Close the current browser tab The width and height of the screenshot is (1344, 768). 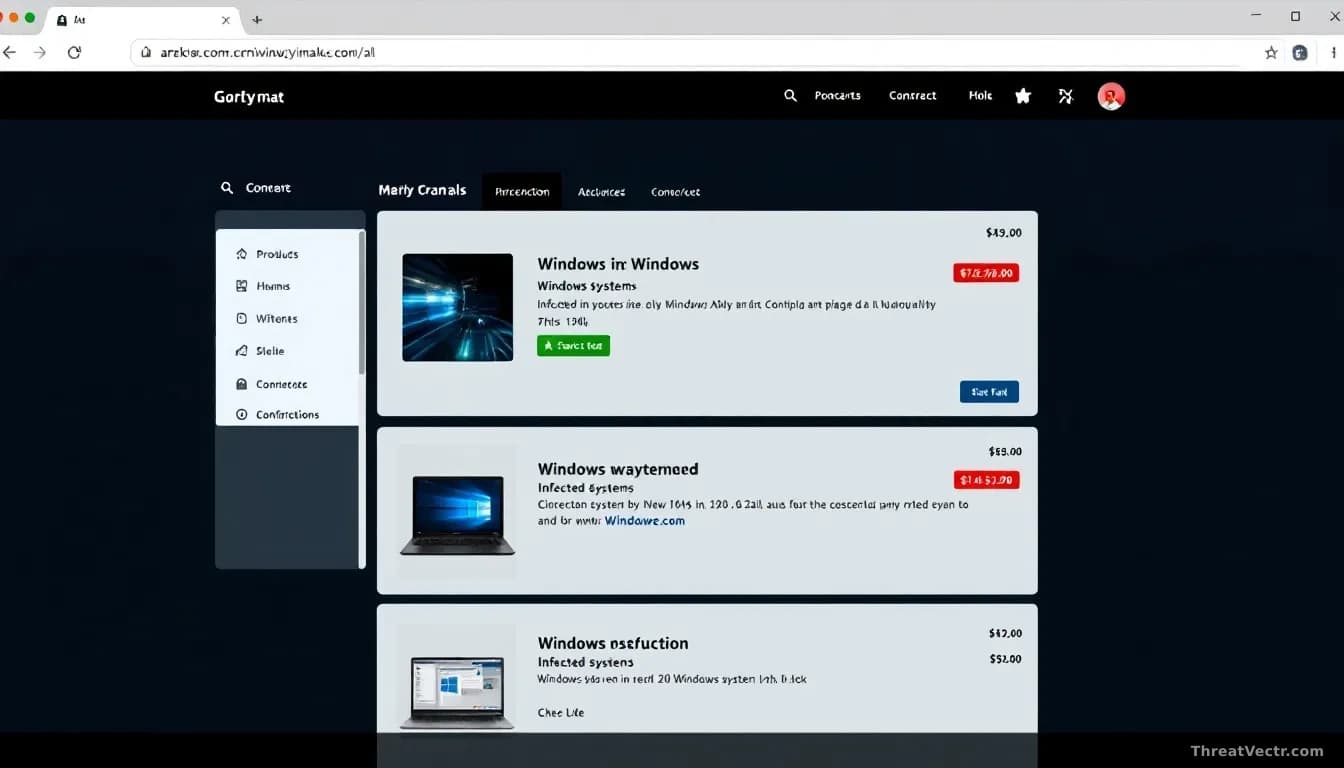coord(226,19)
